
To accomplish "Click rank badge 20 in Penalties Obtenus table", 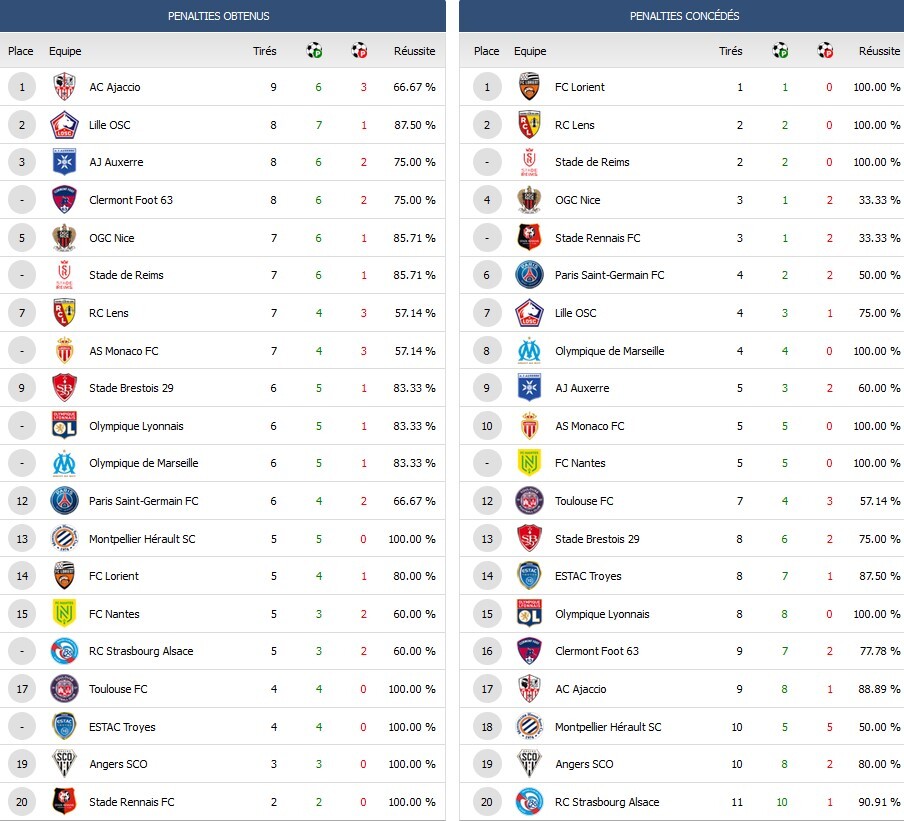I will coord(21,802).
